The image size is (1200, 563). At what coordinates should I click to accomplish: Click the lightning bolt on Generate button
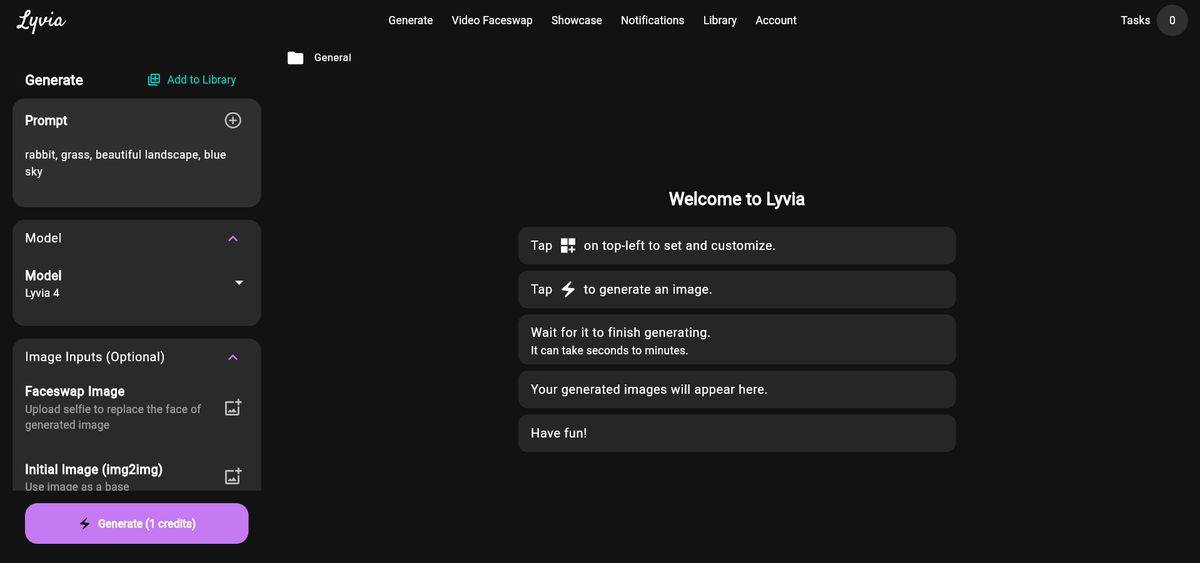[x=85, y=524]
